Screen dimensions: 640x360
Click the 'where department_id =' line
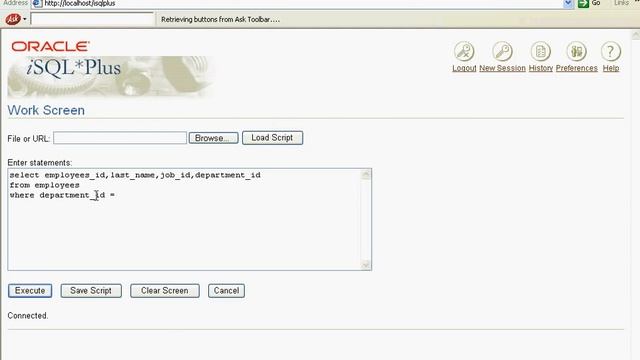(62, 195)
